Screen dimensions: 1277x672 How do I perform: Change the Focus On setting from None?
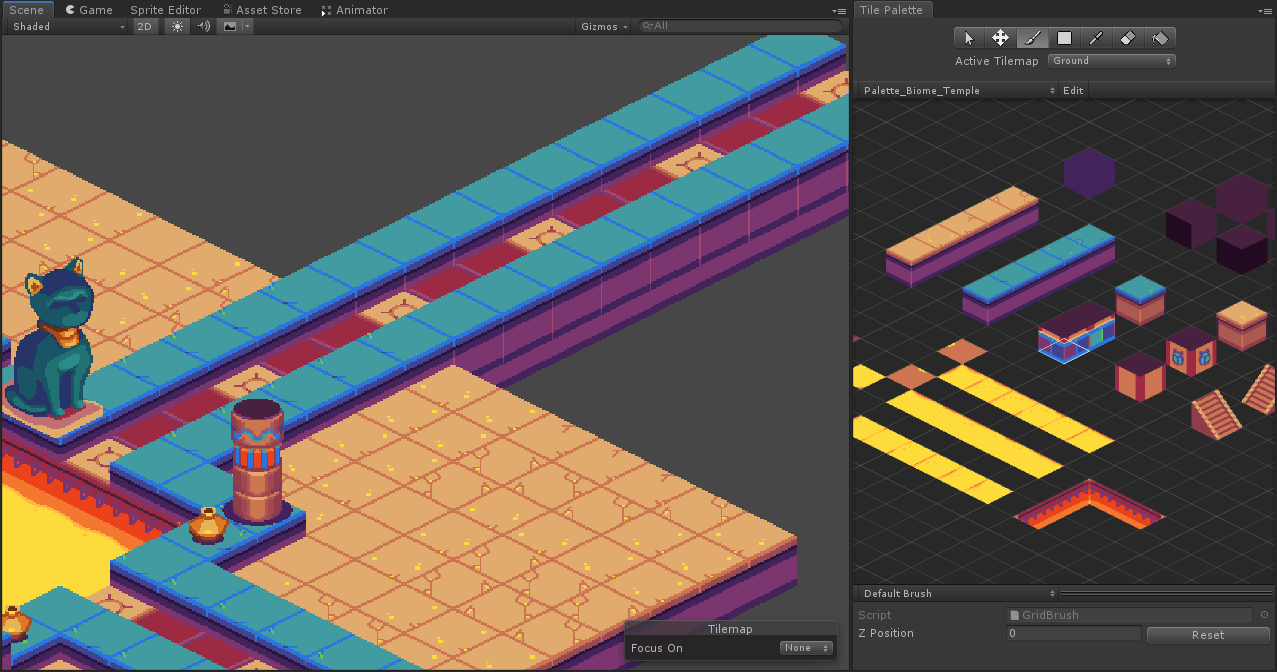pos(805,648)
